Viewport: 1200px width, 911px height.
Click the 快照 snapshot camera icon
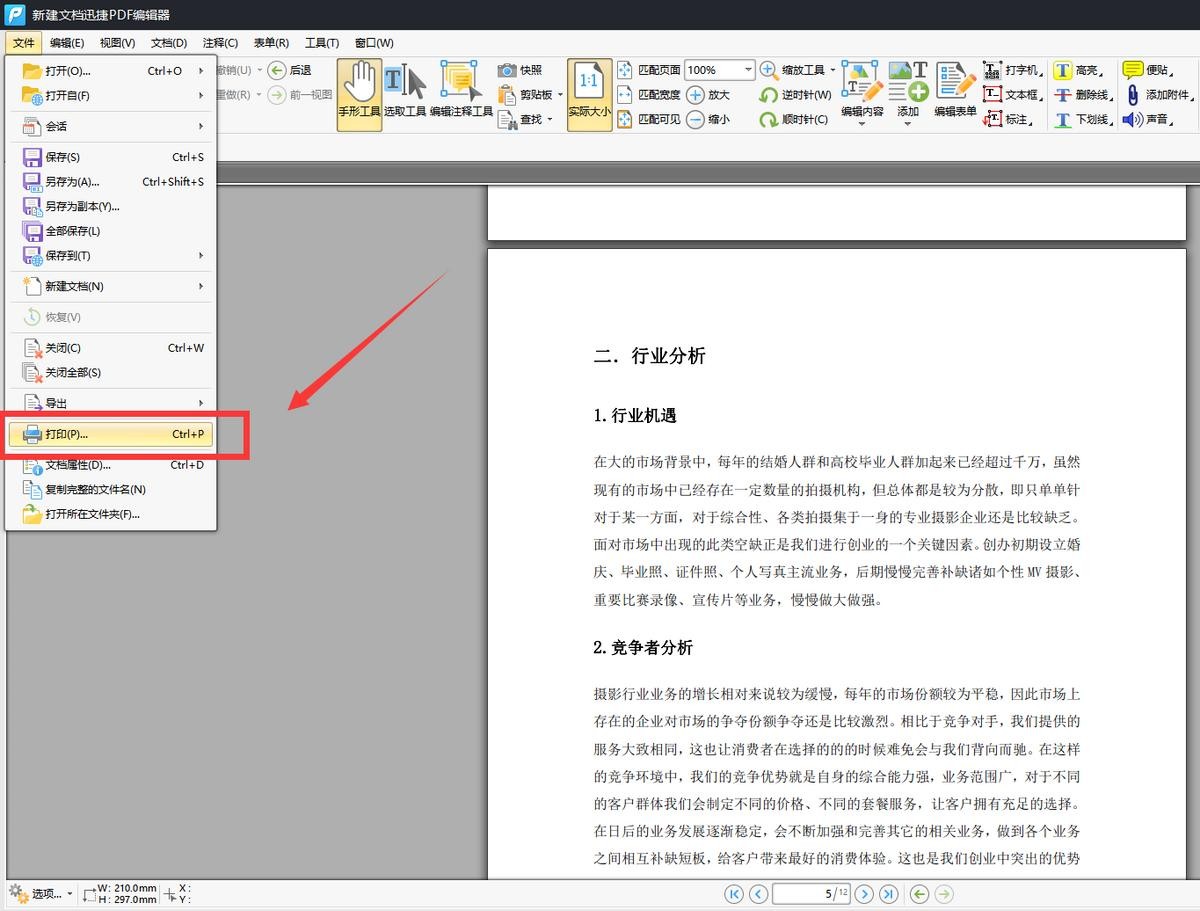[508, 70]
